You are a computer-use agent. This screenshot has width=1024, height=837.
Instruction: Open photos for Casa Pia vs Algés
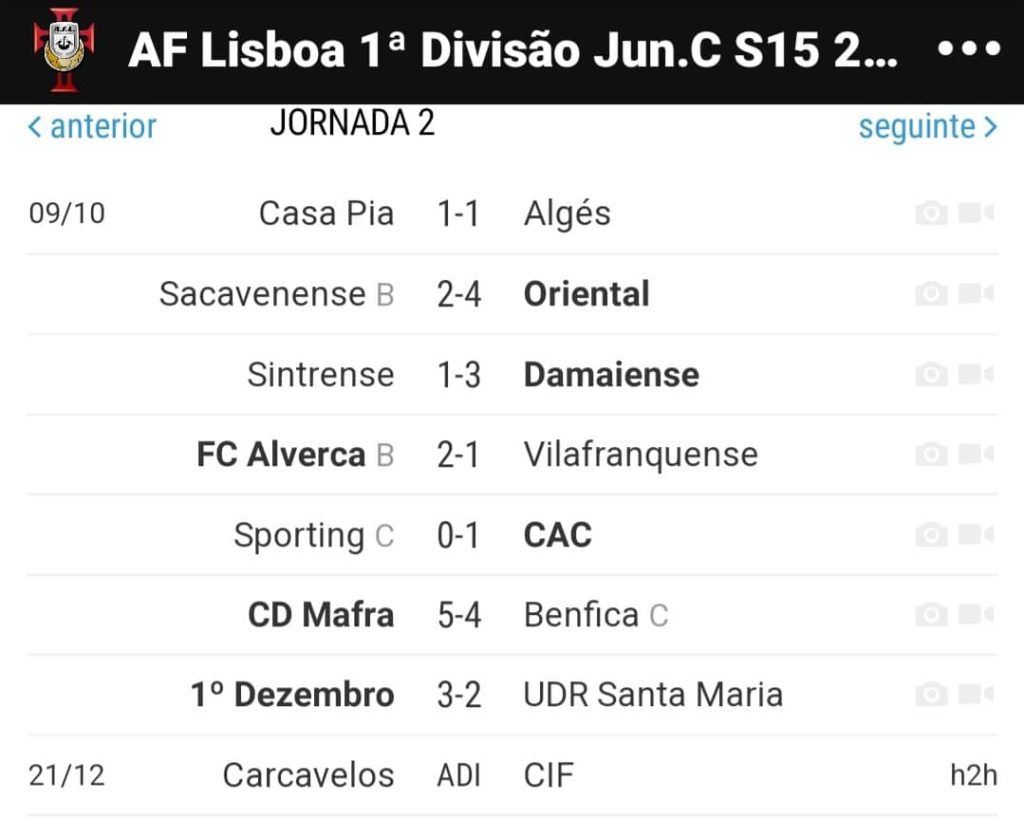(x=931, y=213)
